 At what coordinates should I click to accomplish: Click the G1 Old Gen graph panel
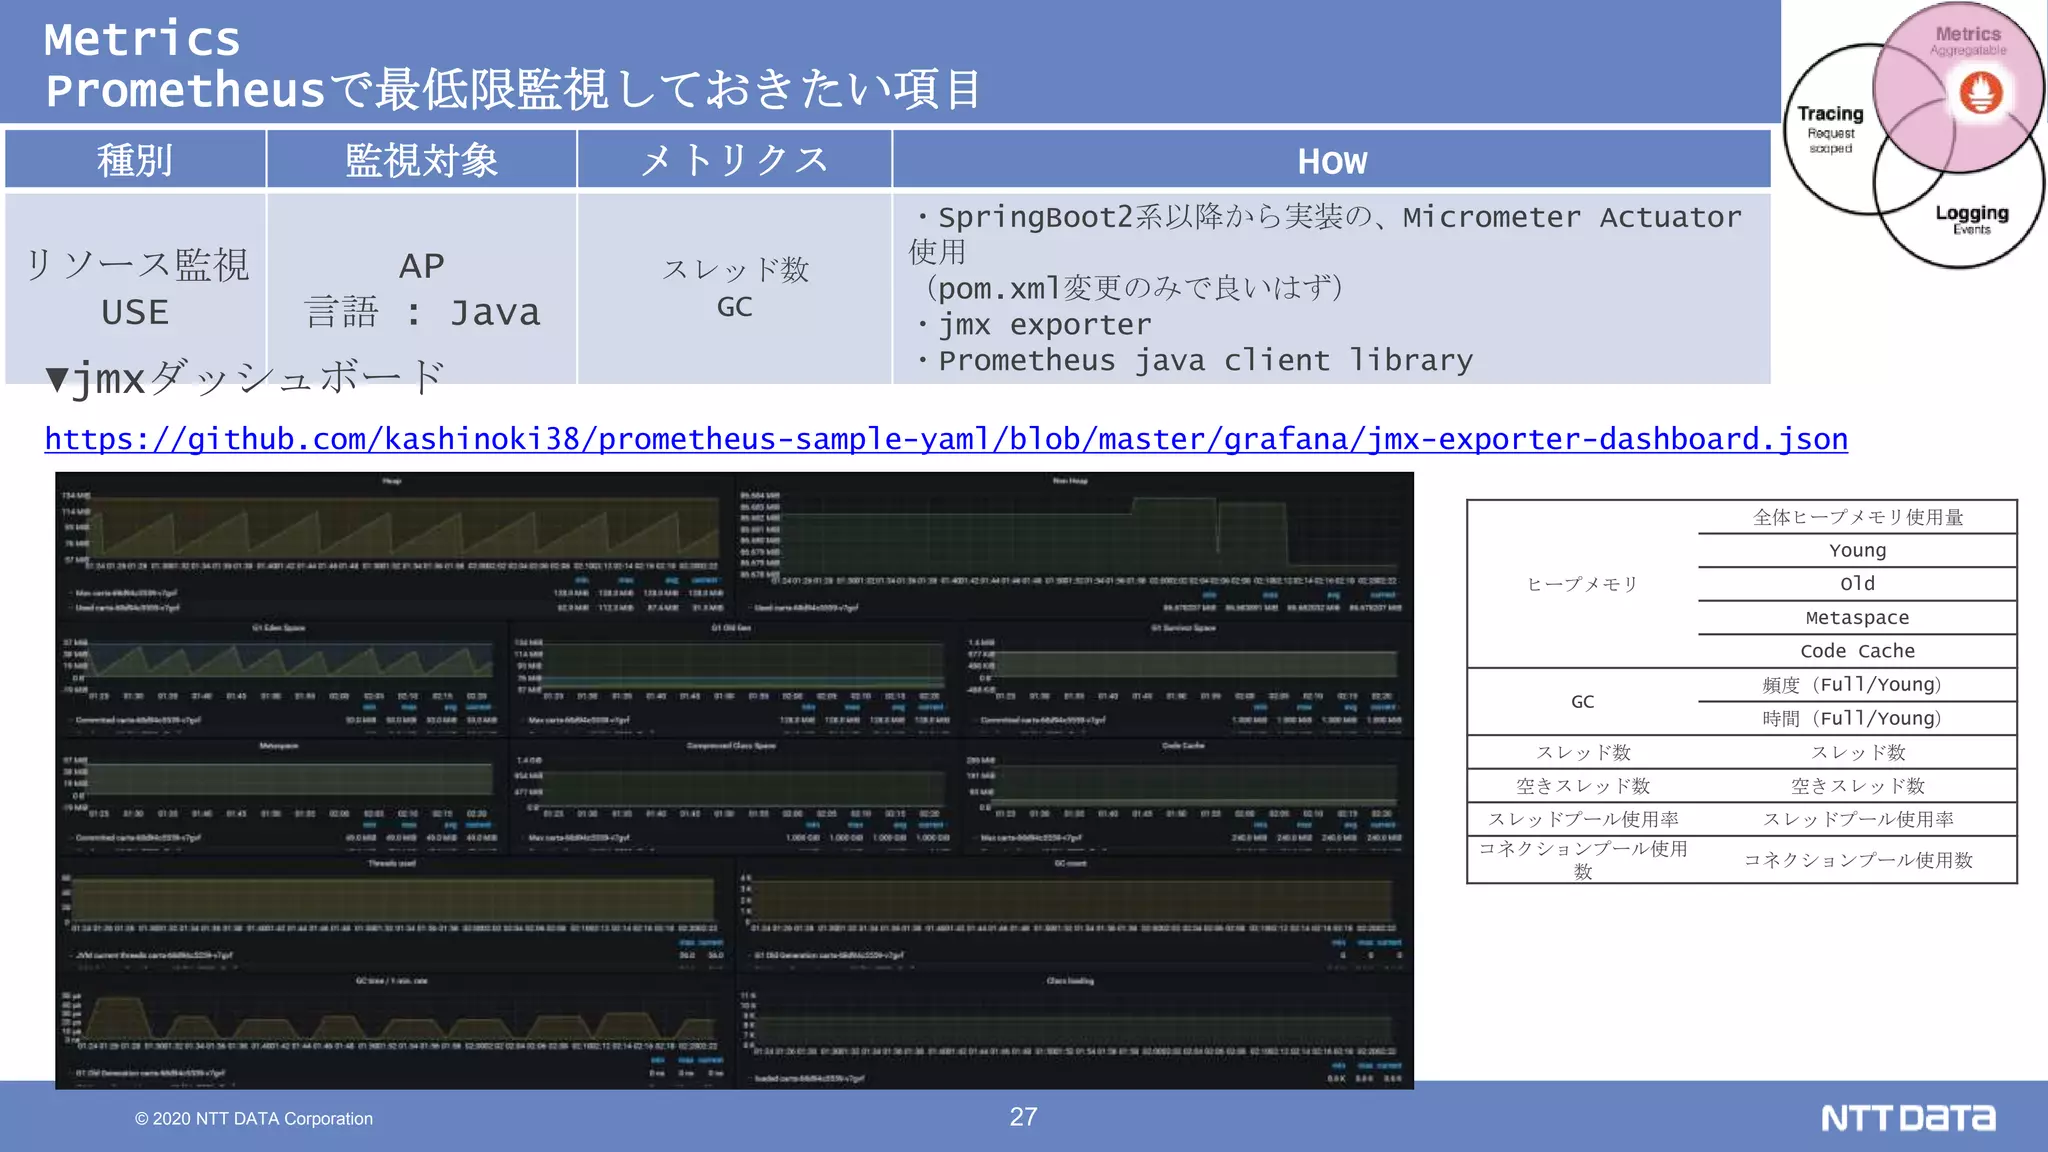(x=733, y=678)
